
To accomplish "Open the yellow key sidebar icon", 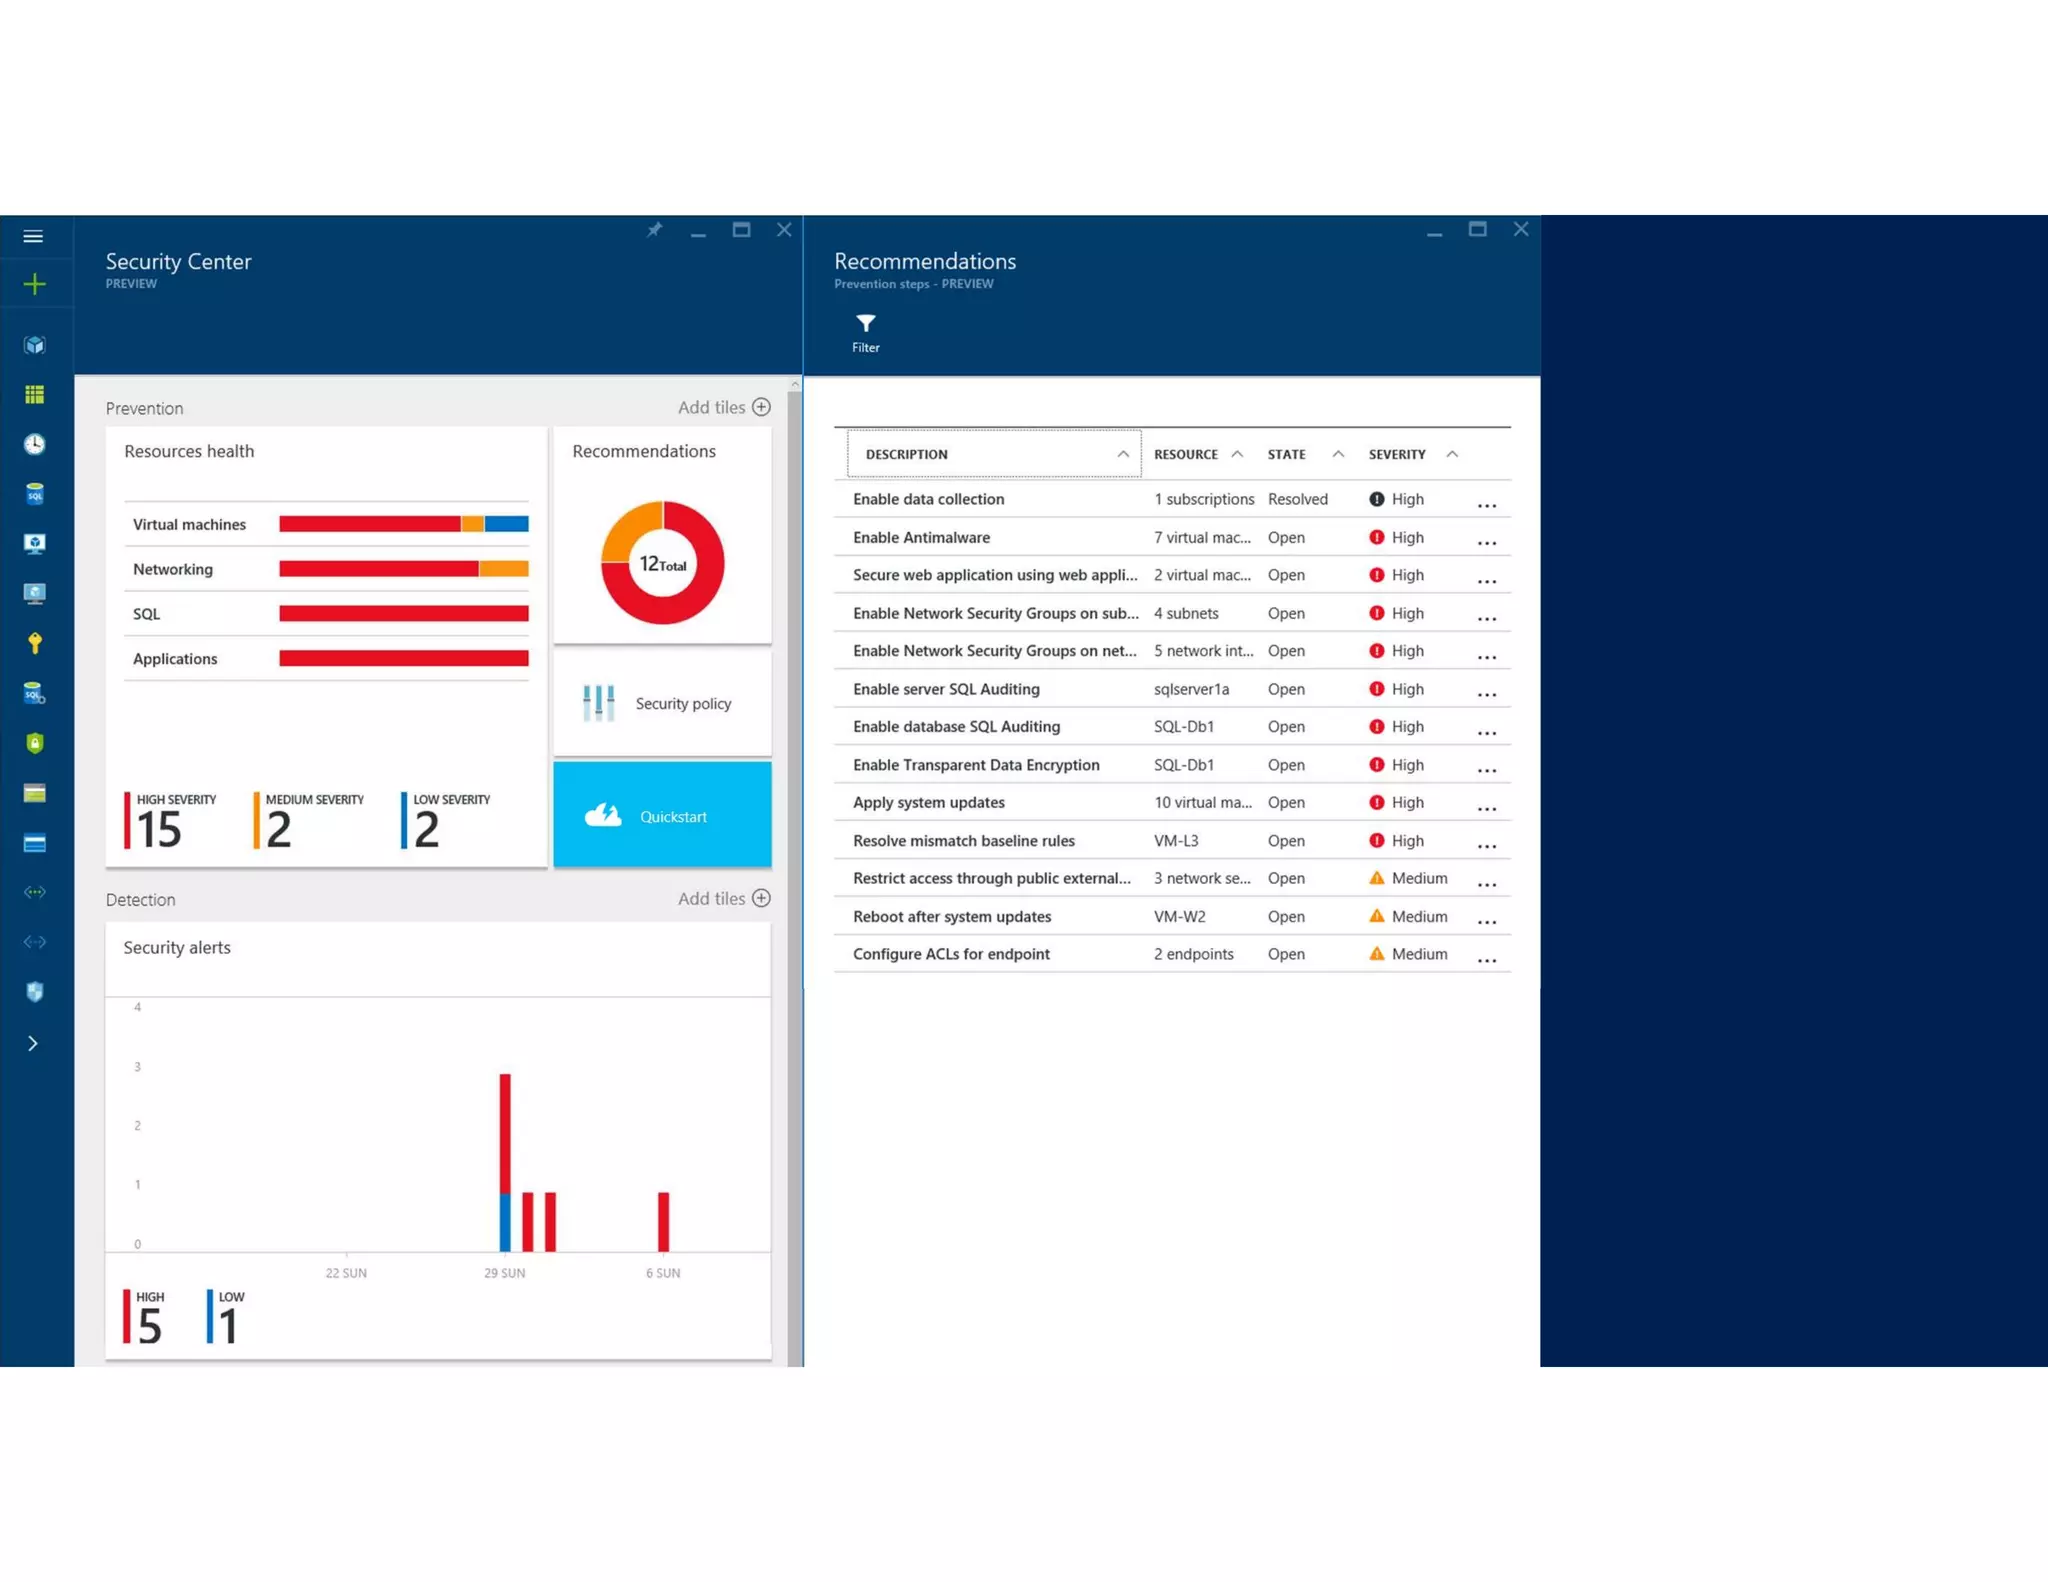I will click(x=35, y=643).
